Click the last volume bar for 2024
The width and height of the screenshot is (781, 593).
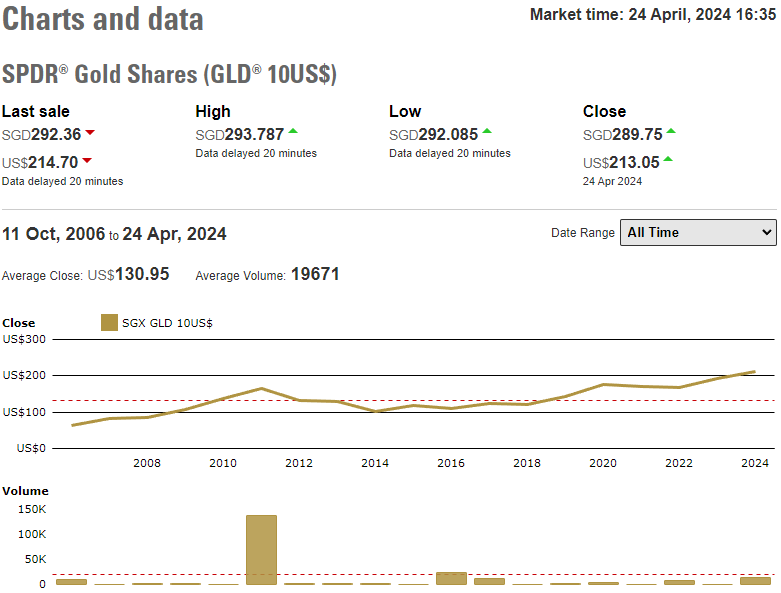(x=755, y=581)
